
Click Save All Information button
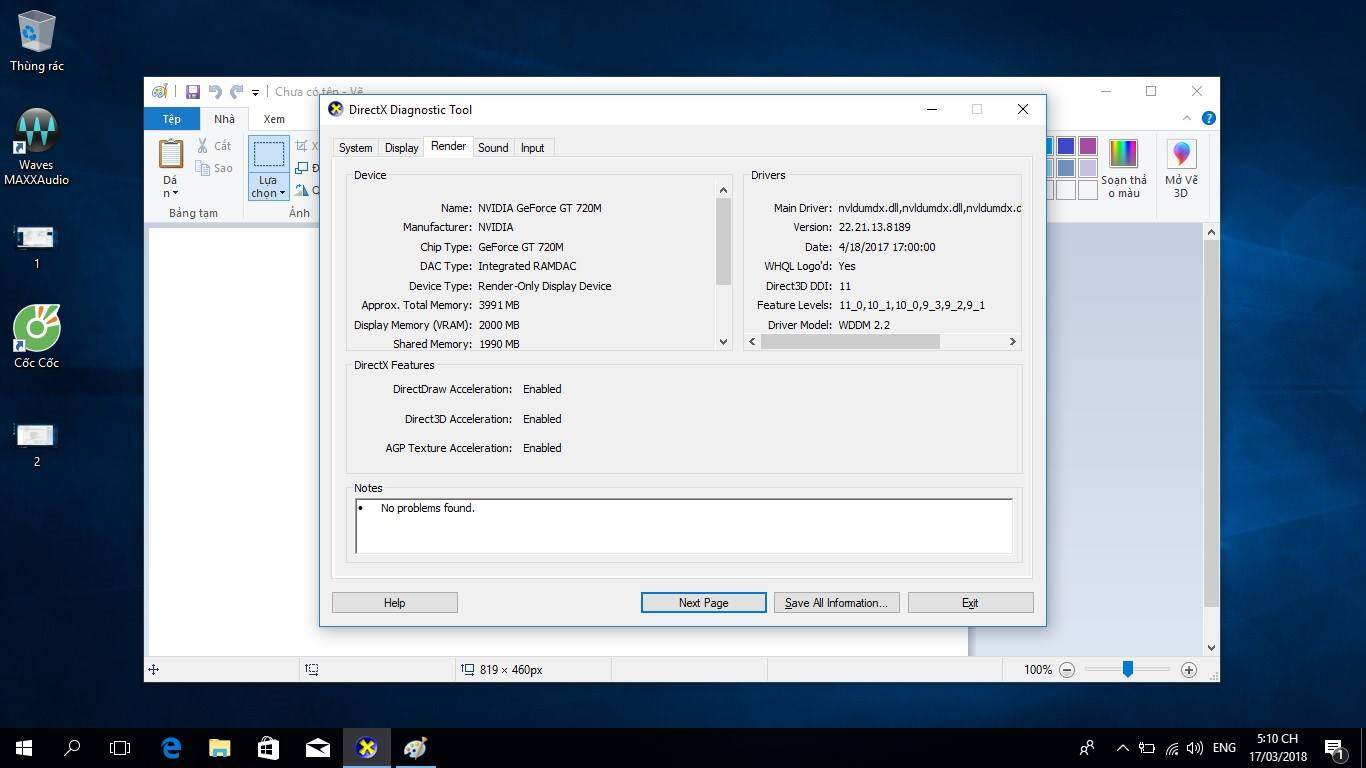click(x=836, y=603)
